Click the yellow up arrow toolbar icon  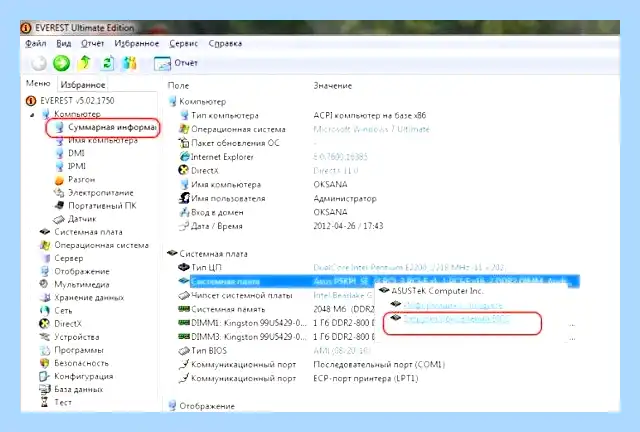(85, 63)
